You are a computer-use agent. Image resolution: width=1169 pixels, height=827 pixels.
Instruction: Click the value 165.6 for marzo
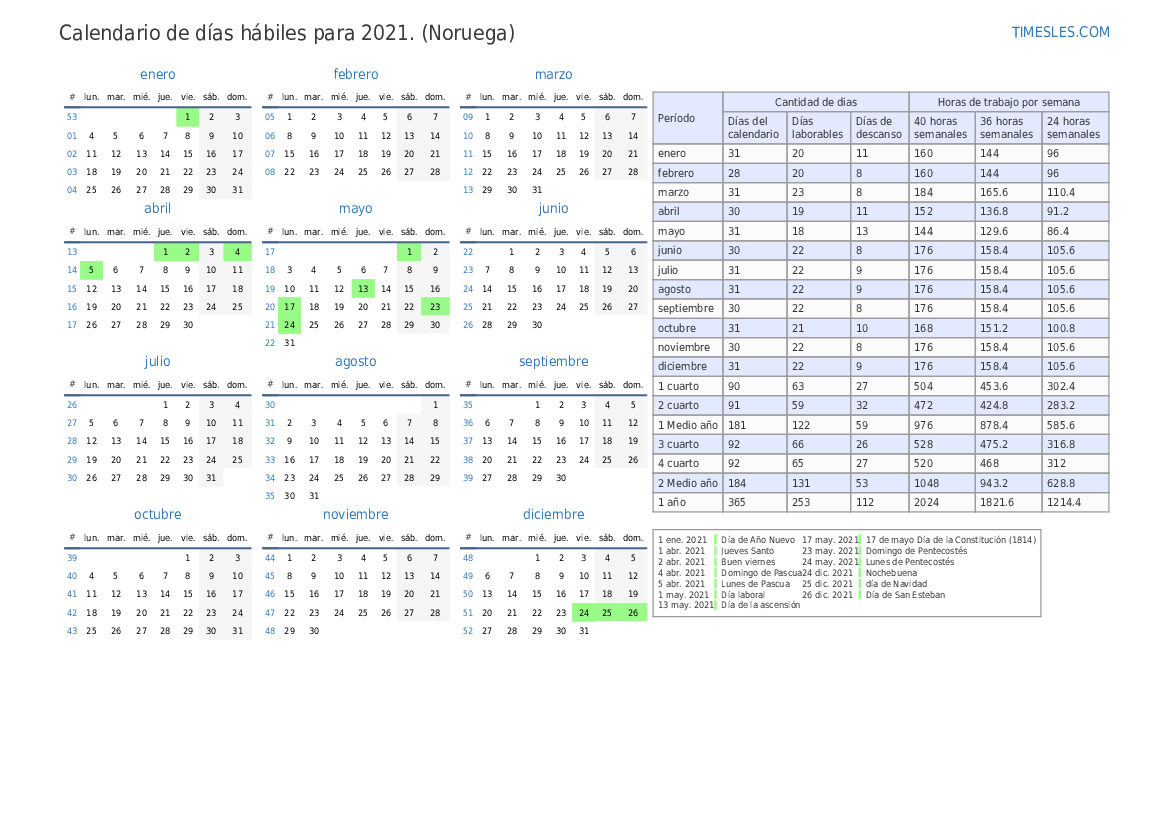point(994,192)
